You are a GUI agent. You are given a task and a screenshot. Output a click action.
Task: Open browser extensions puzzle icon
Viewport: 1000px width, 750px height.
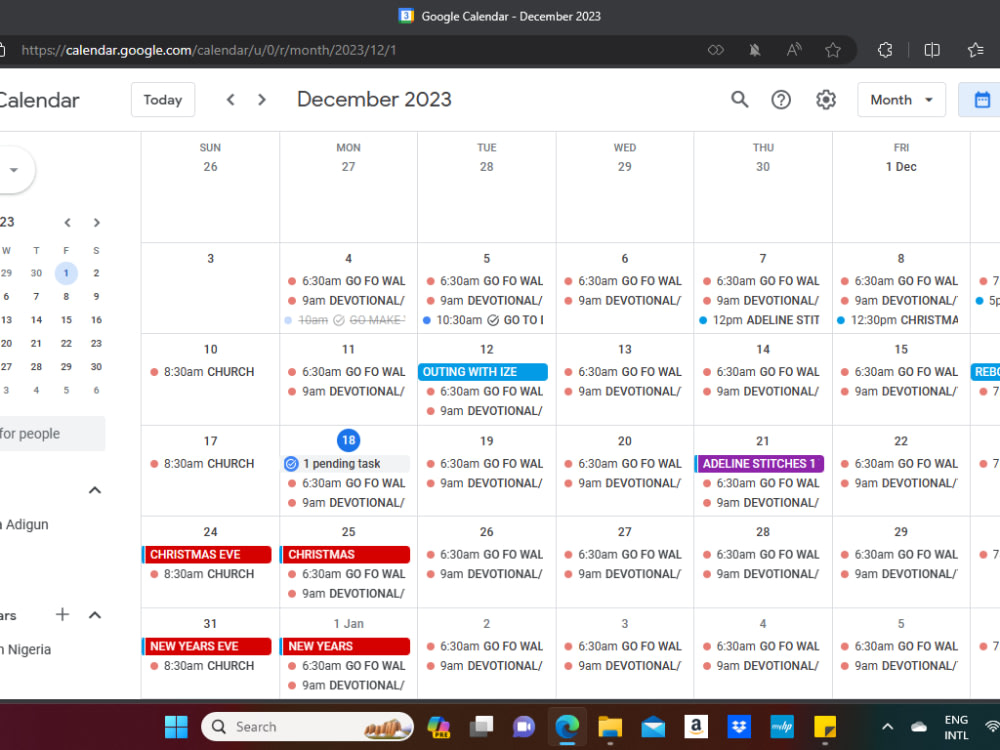click(x=885, y=50)
